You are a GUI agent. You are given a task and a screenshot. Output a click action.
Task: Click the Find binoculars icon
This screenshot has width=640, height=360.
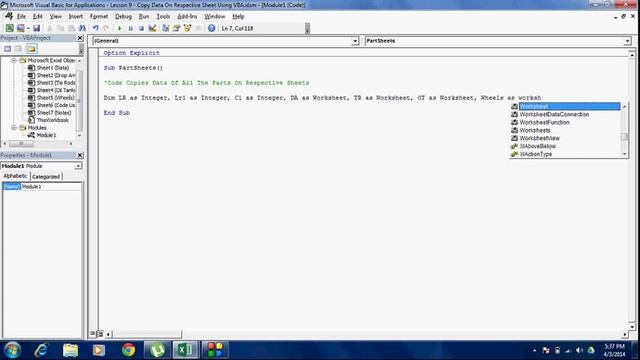click(82, 28)
